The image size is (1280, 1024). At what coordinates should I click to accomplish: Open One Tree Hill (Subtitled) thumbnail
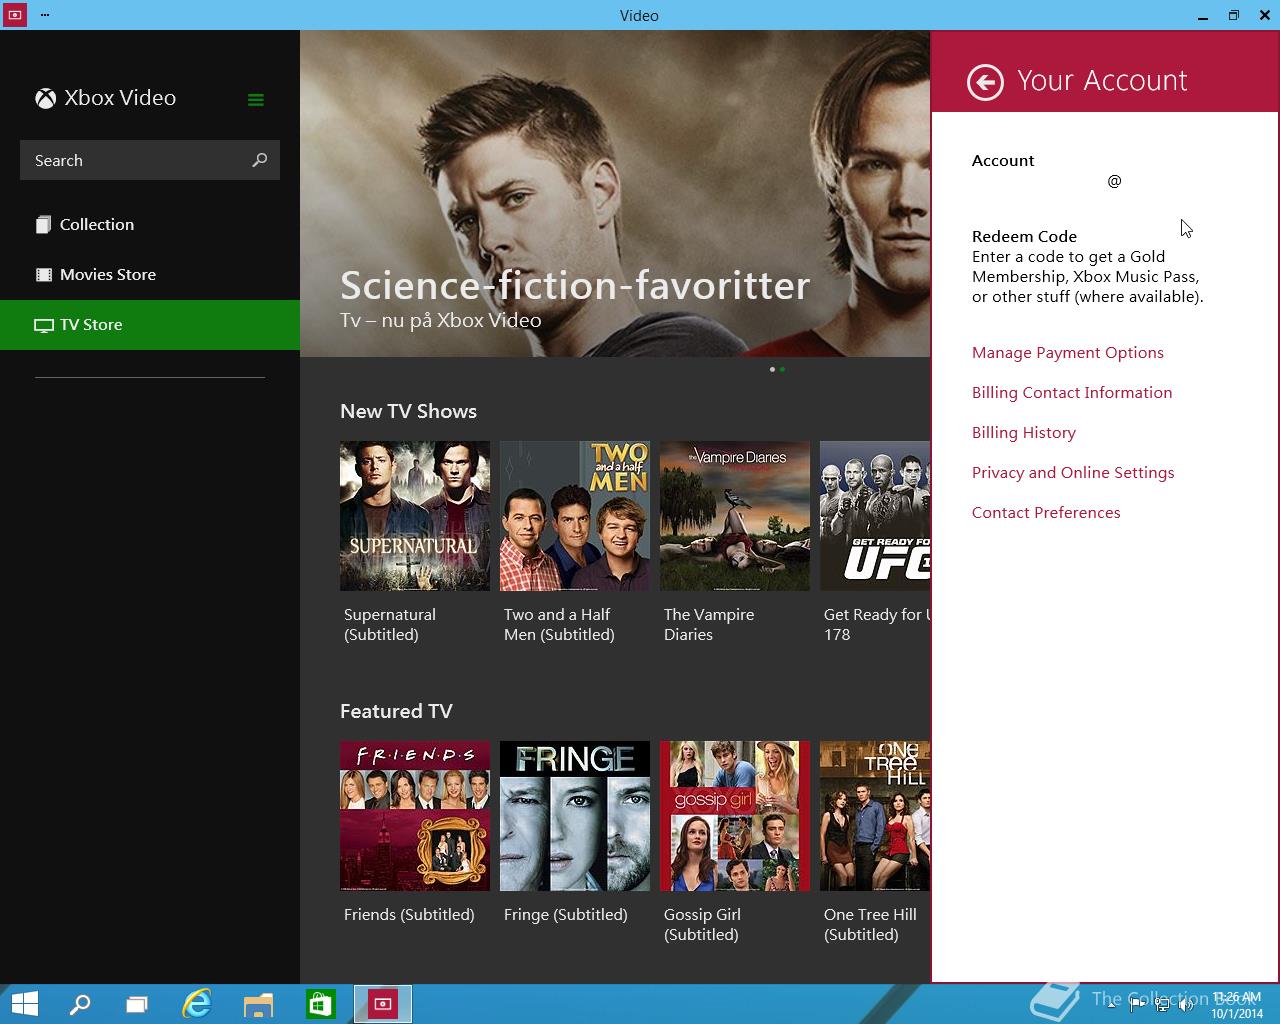click(875, 816)
